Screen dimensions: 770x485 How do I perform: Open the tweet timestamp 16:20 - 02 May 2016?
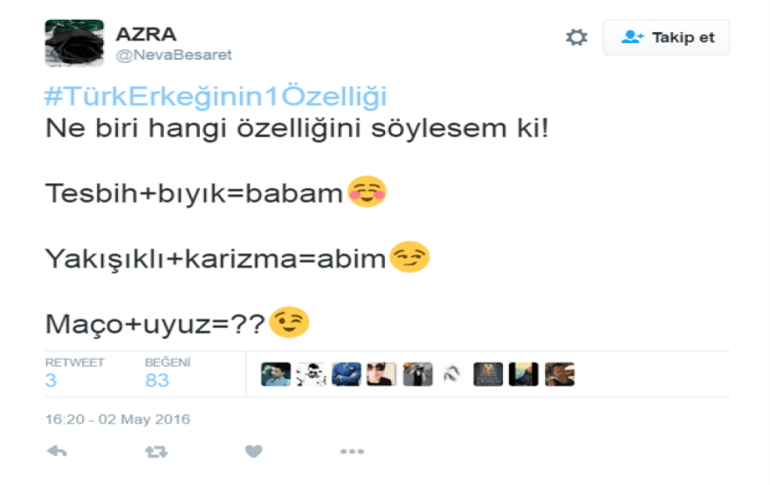point(117,419)
